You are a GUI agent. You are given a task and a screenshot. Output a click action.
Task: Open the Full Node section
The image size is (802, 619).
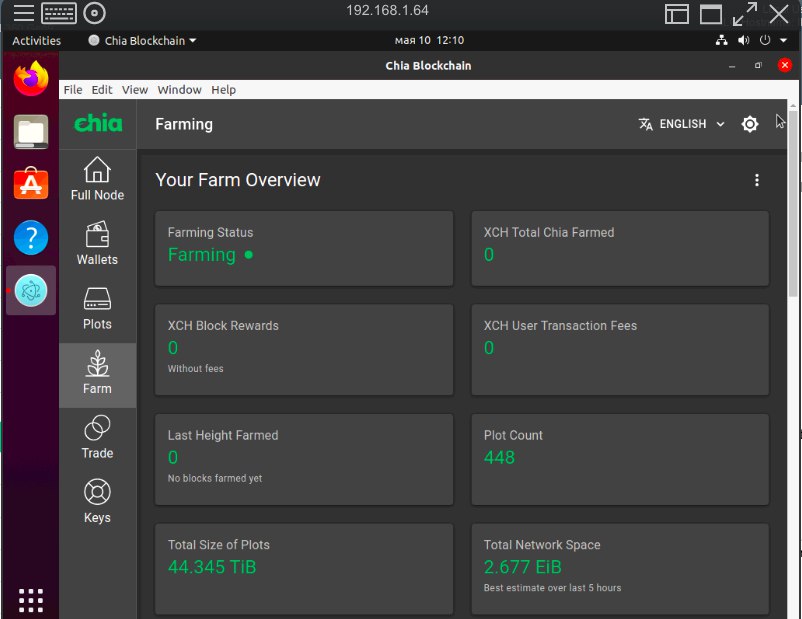tap(97, 179)
